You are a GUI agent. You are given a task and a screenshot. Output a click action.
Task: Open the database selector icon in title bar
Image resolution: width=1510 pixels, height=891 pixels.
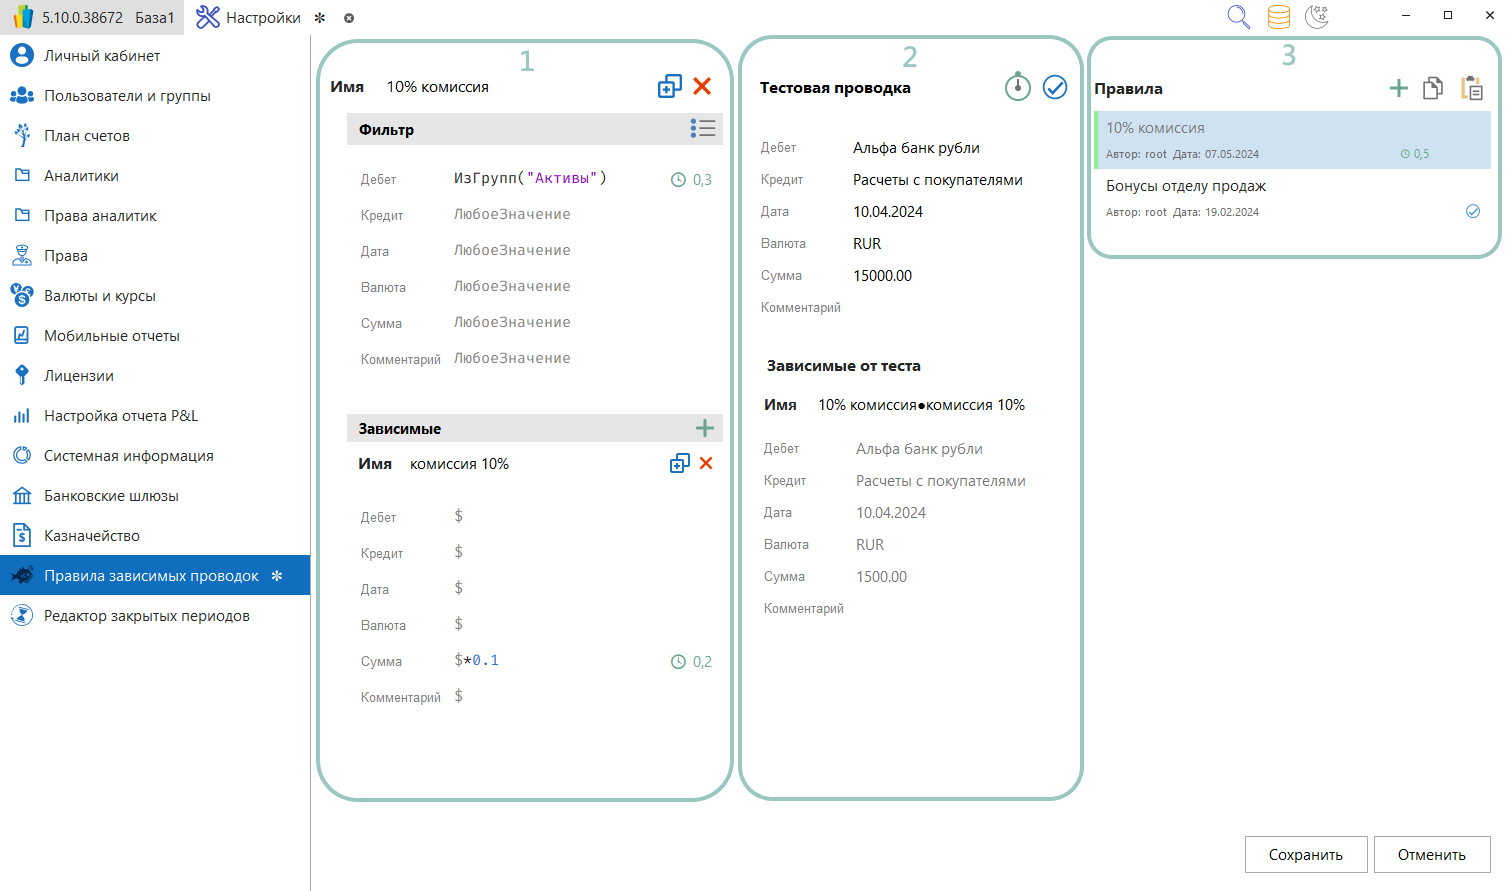(1278, 17)
